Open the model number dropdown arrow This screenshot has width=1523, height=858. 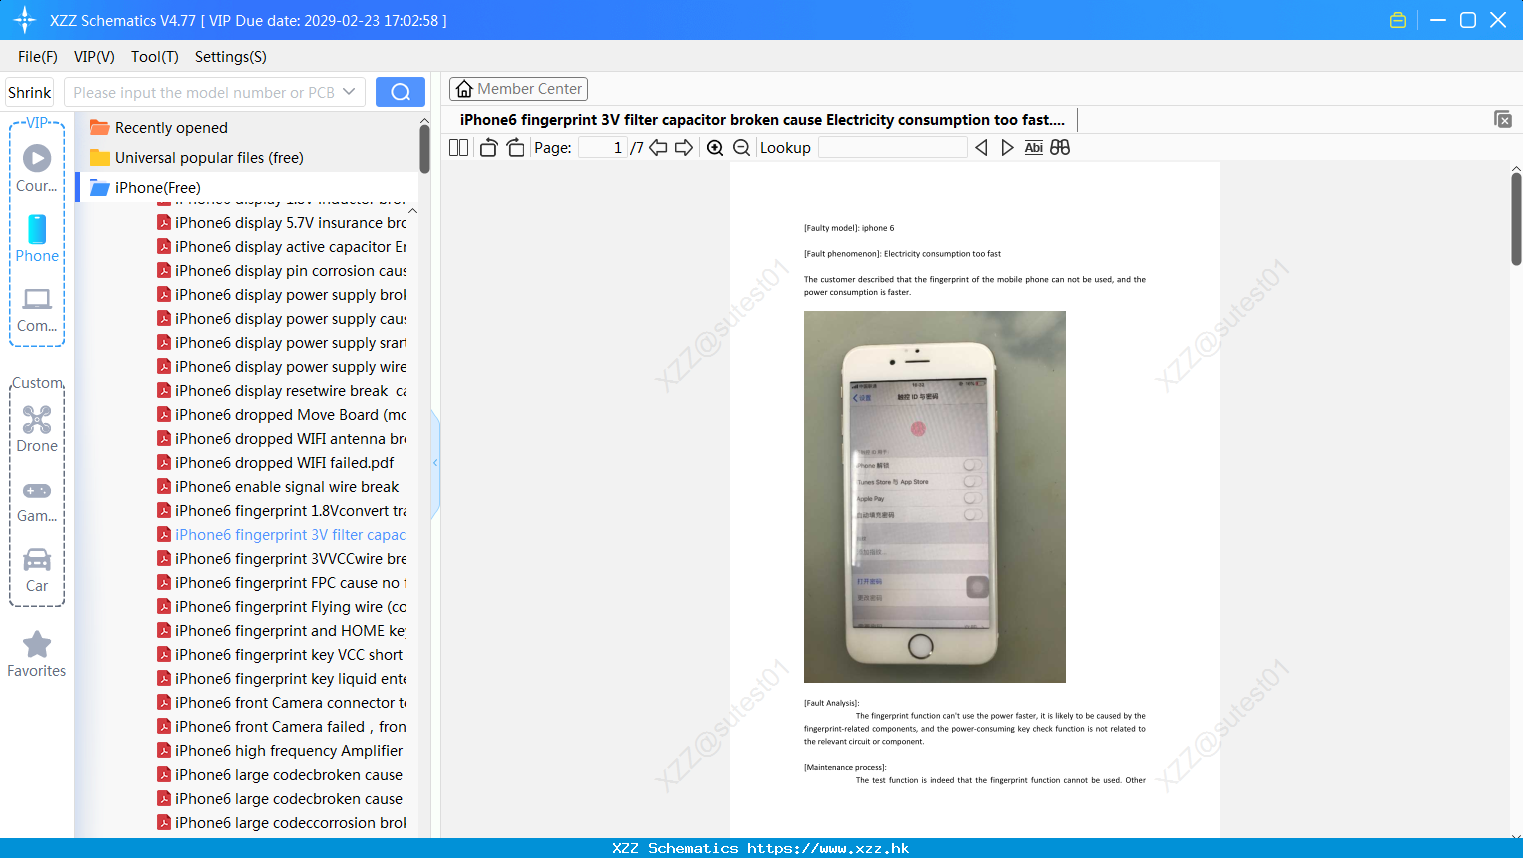pos(349,92)
